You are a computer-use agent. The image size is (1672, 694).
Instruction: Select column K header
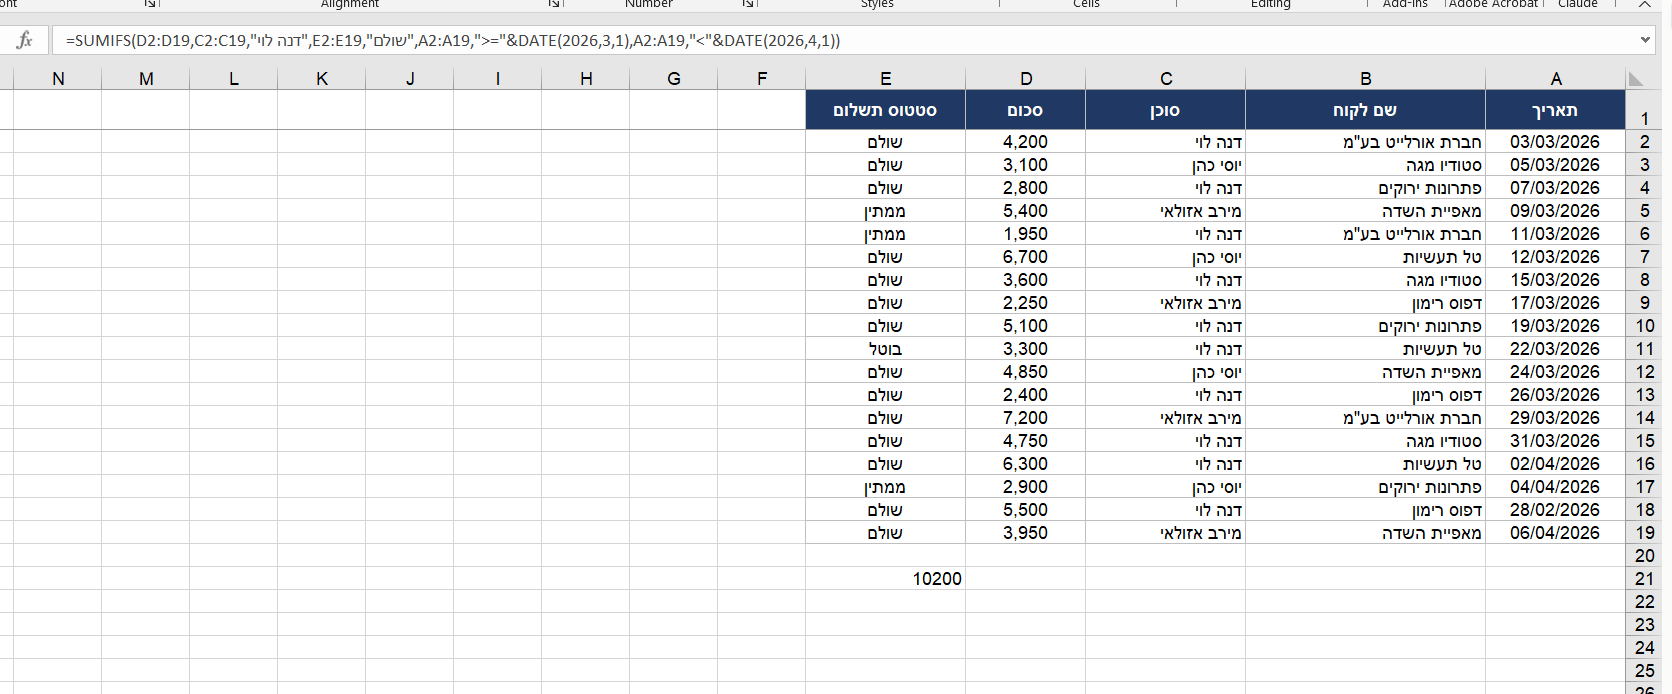[322, 79]
